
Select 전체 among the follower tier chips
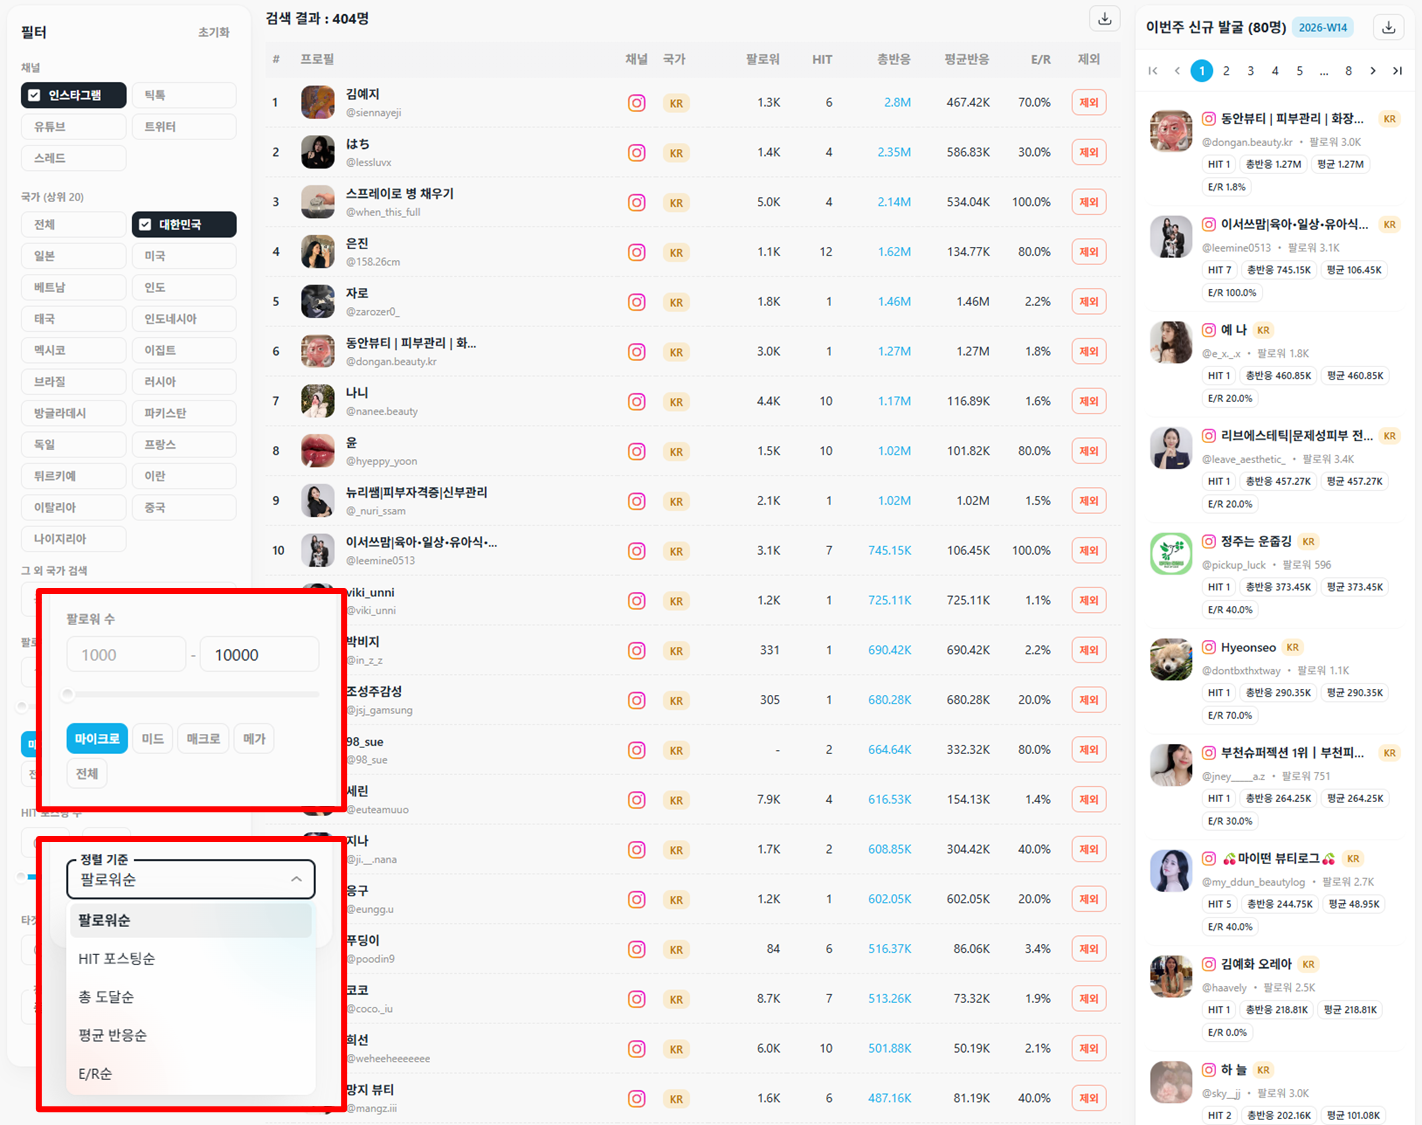point(87,773)
